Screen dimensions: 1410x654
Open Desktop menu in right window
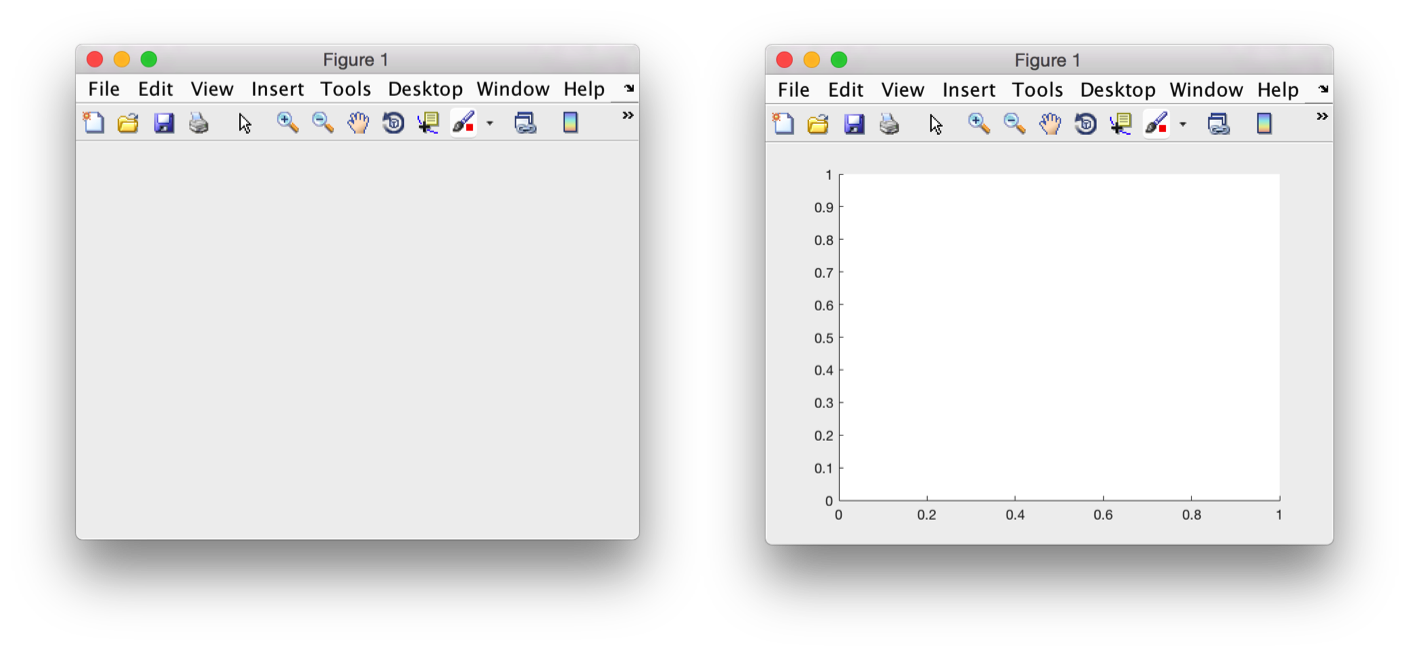1118,90
